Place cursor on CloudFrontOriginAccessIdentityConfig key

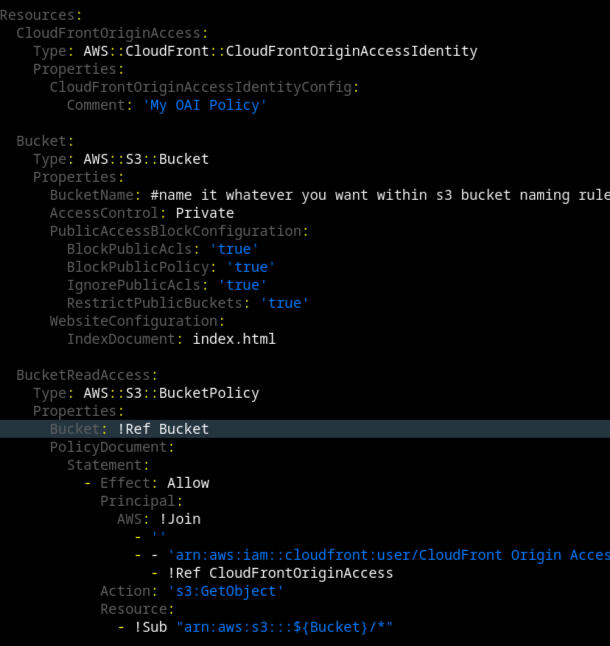click(x=204, y=87)
